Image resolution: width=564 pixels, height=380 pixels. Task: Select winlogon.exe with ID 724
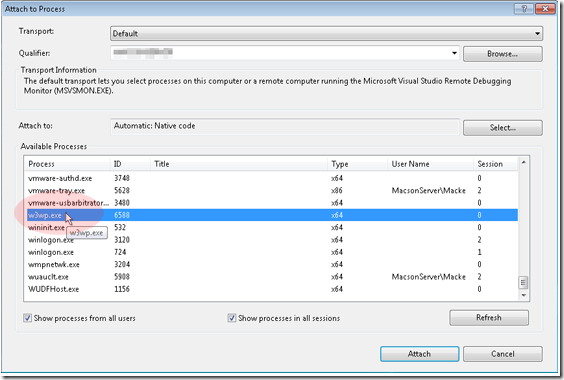tap(272, 252)
